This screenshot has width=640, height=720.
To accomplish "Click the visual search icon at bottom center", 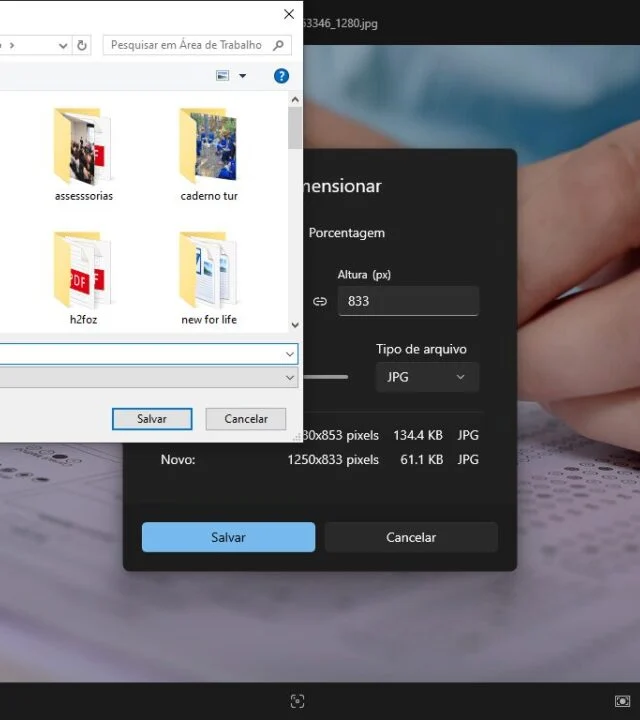I will [x=297, y=701].
